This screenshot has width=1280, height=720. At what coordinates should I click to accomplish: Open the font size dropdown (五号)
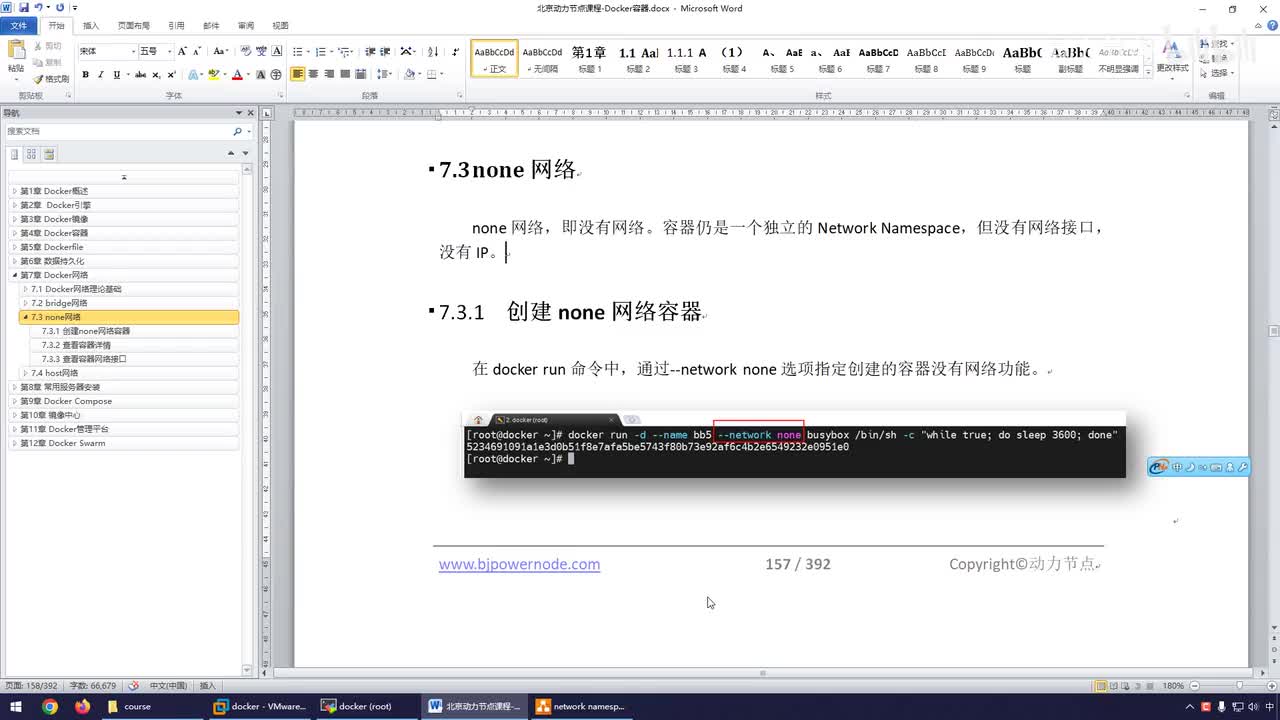169,51
